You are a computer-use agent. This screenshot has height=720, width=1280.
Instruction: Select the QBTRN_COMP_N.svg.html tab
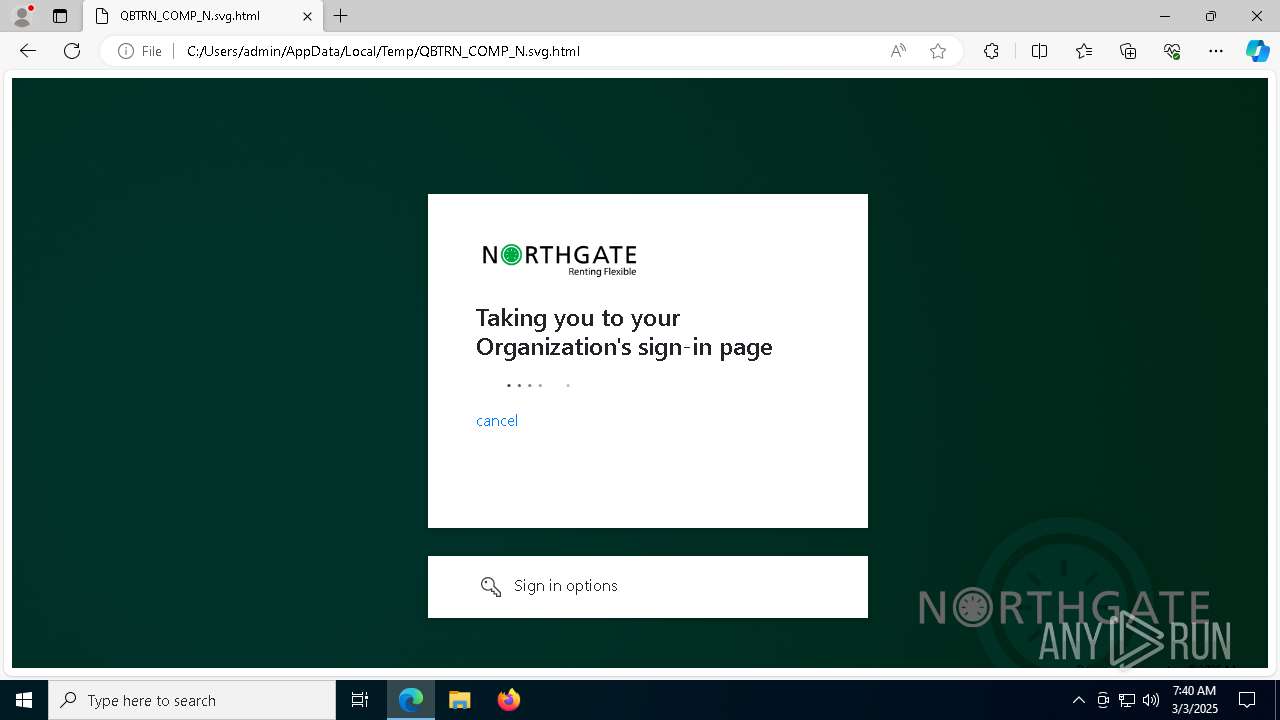click(x=203, y=16)
